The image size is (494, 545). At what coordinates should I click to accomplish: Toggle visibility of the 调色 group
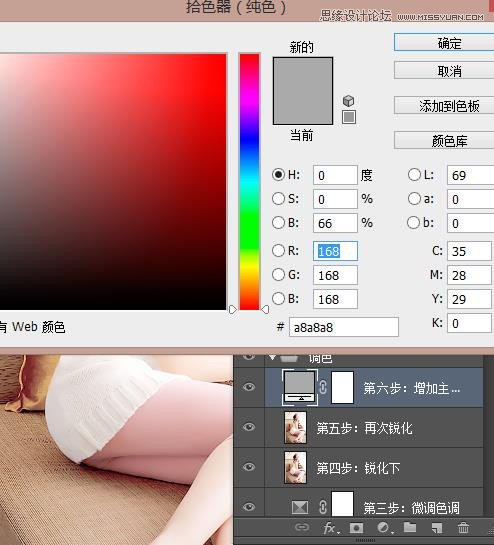click(x=249, y=357)
